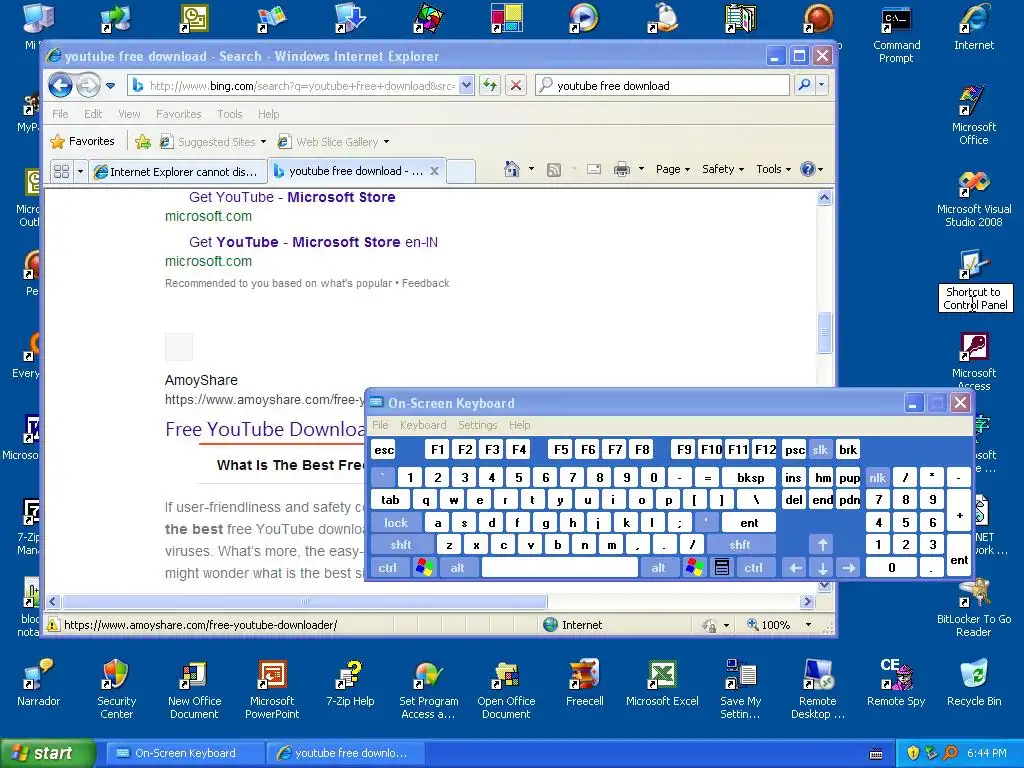Toggle the right alt key
The width and height of the screenshot is (1024, 768).
658,568
